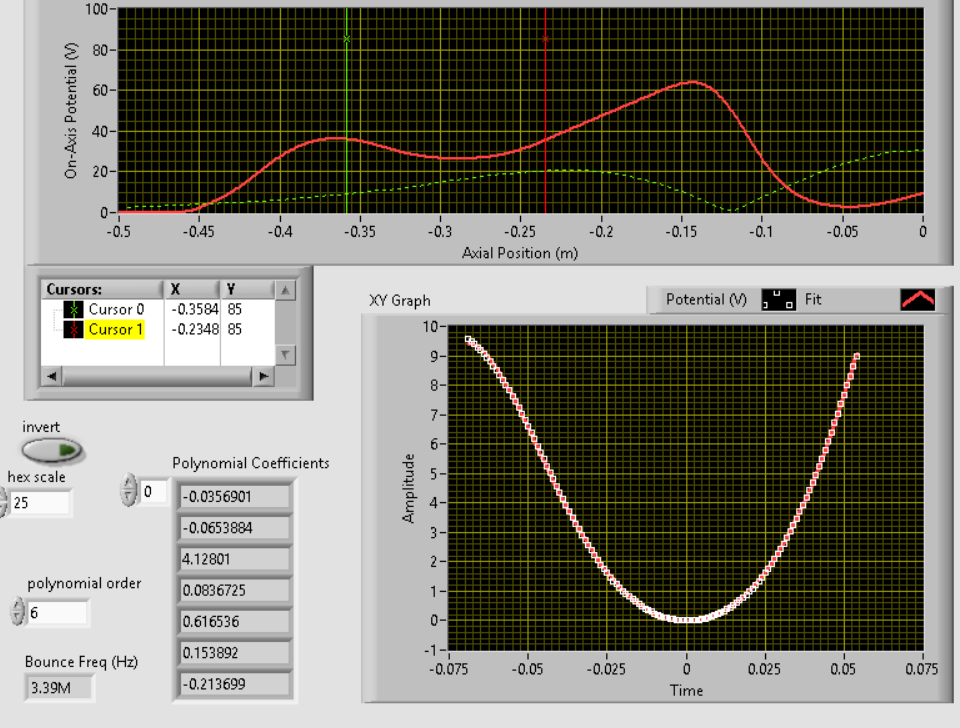Select the Cursor 1 row in the cursor list
This screenshot has width=960, height=728.
116,329
